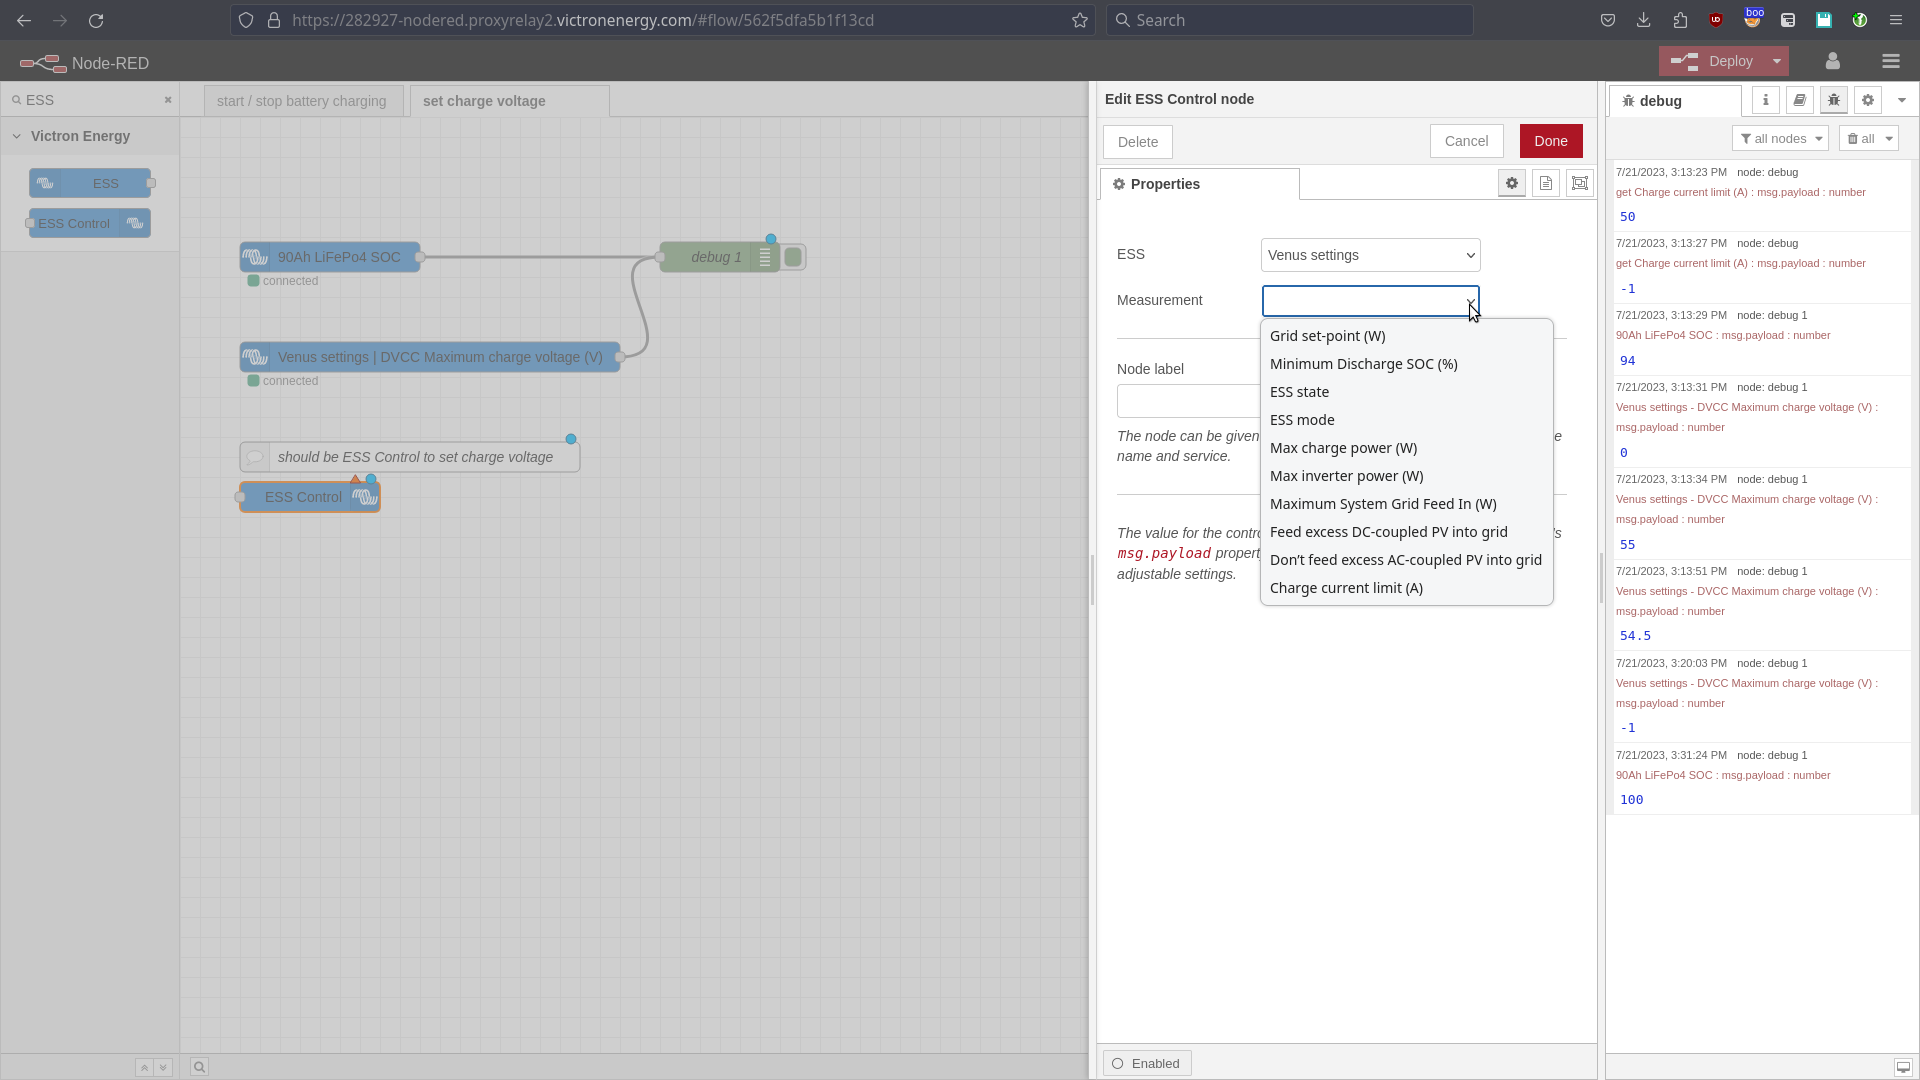Viewport: 1920px width, 1080px height.
Task: Click the user profile icon
Action: click(1832, 62)
